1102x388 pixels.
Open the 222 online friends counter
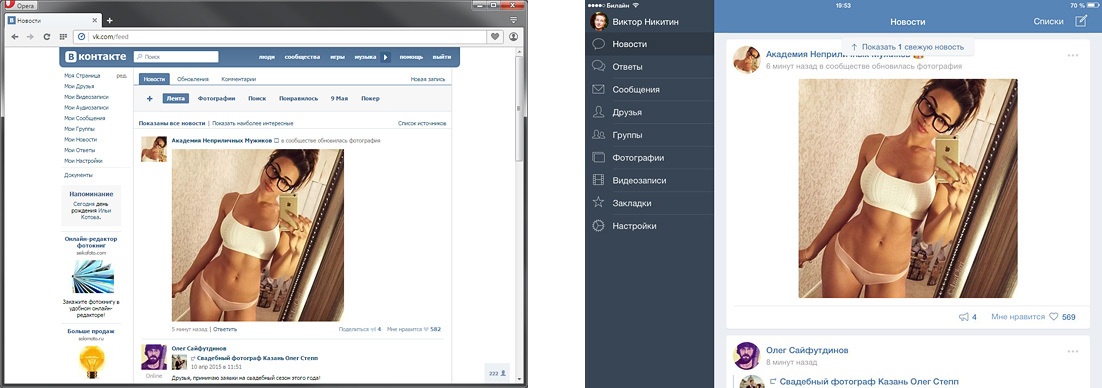pyautogui.click(x=498, y=373)
